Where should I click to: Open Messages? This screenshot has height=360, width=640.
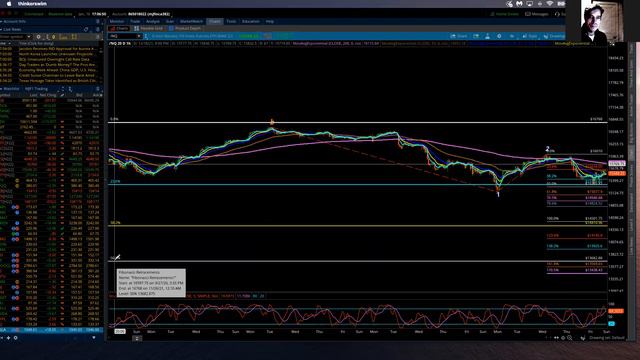537,14
